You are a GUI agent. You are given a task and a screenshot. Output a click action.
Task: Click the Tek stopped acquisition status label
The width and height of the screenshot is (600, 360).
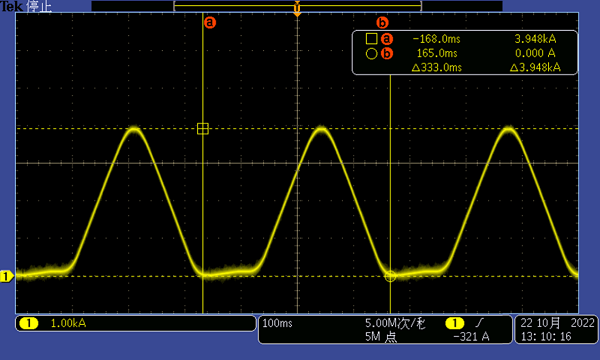point(26,6)
